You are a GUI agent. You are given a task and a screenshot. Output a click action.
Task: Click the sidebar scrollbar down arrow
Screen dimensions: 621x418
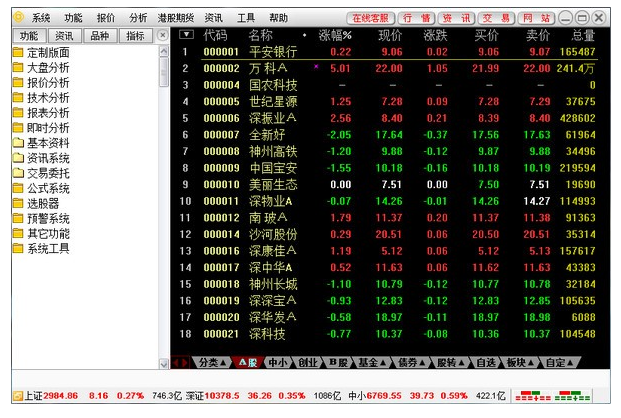click(x=164, y=364)
